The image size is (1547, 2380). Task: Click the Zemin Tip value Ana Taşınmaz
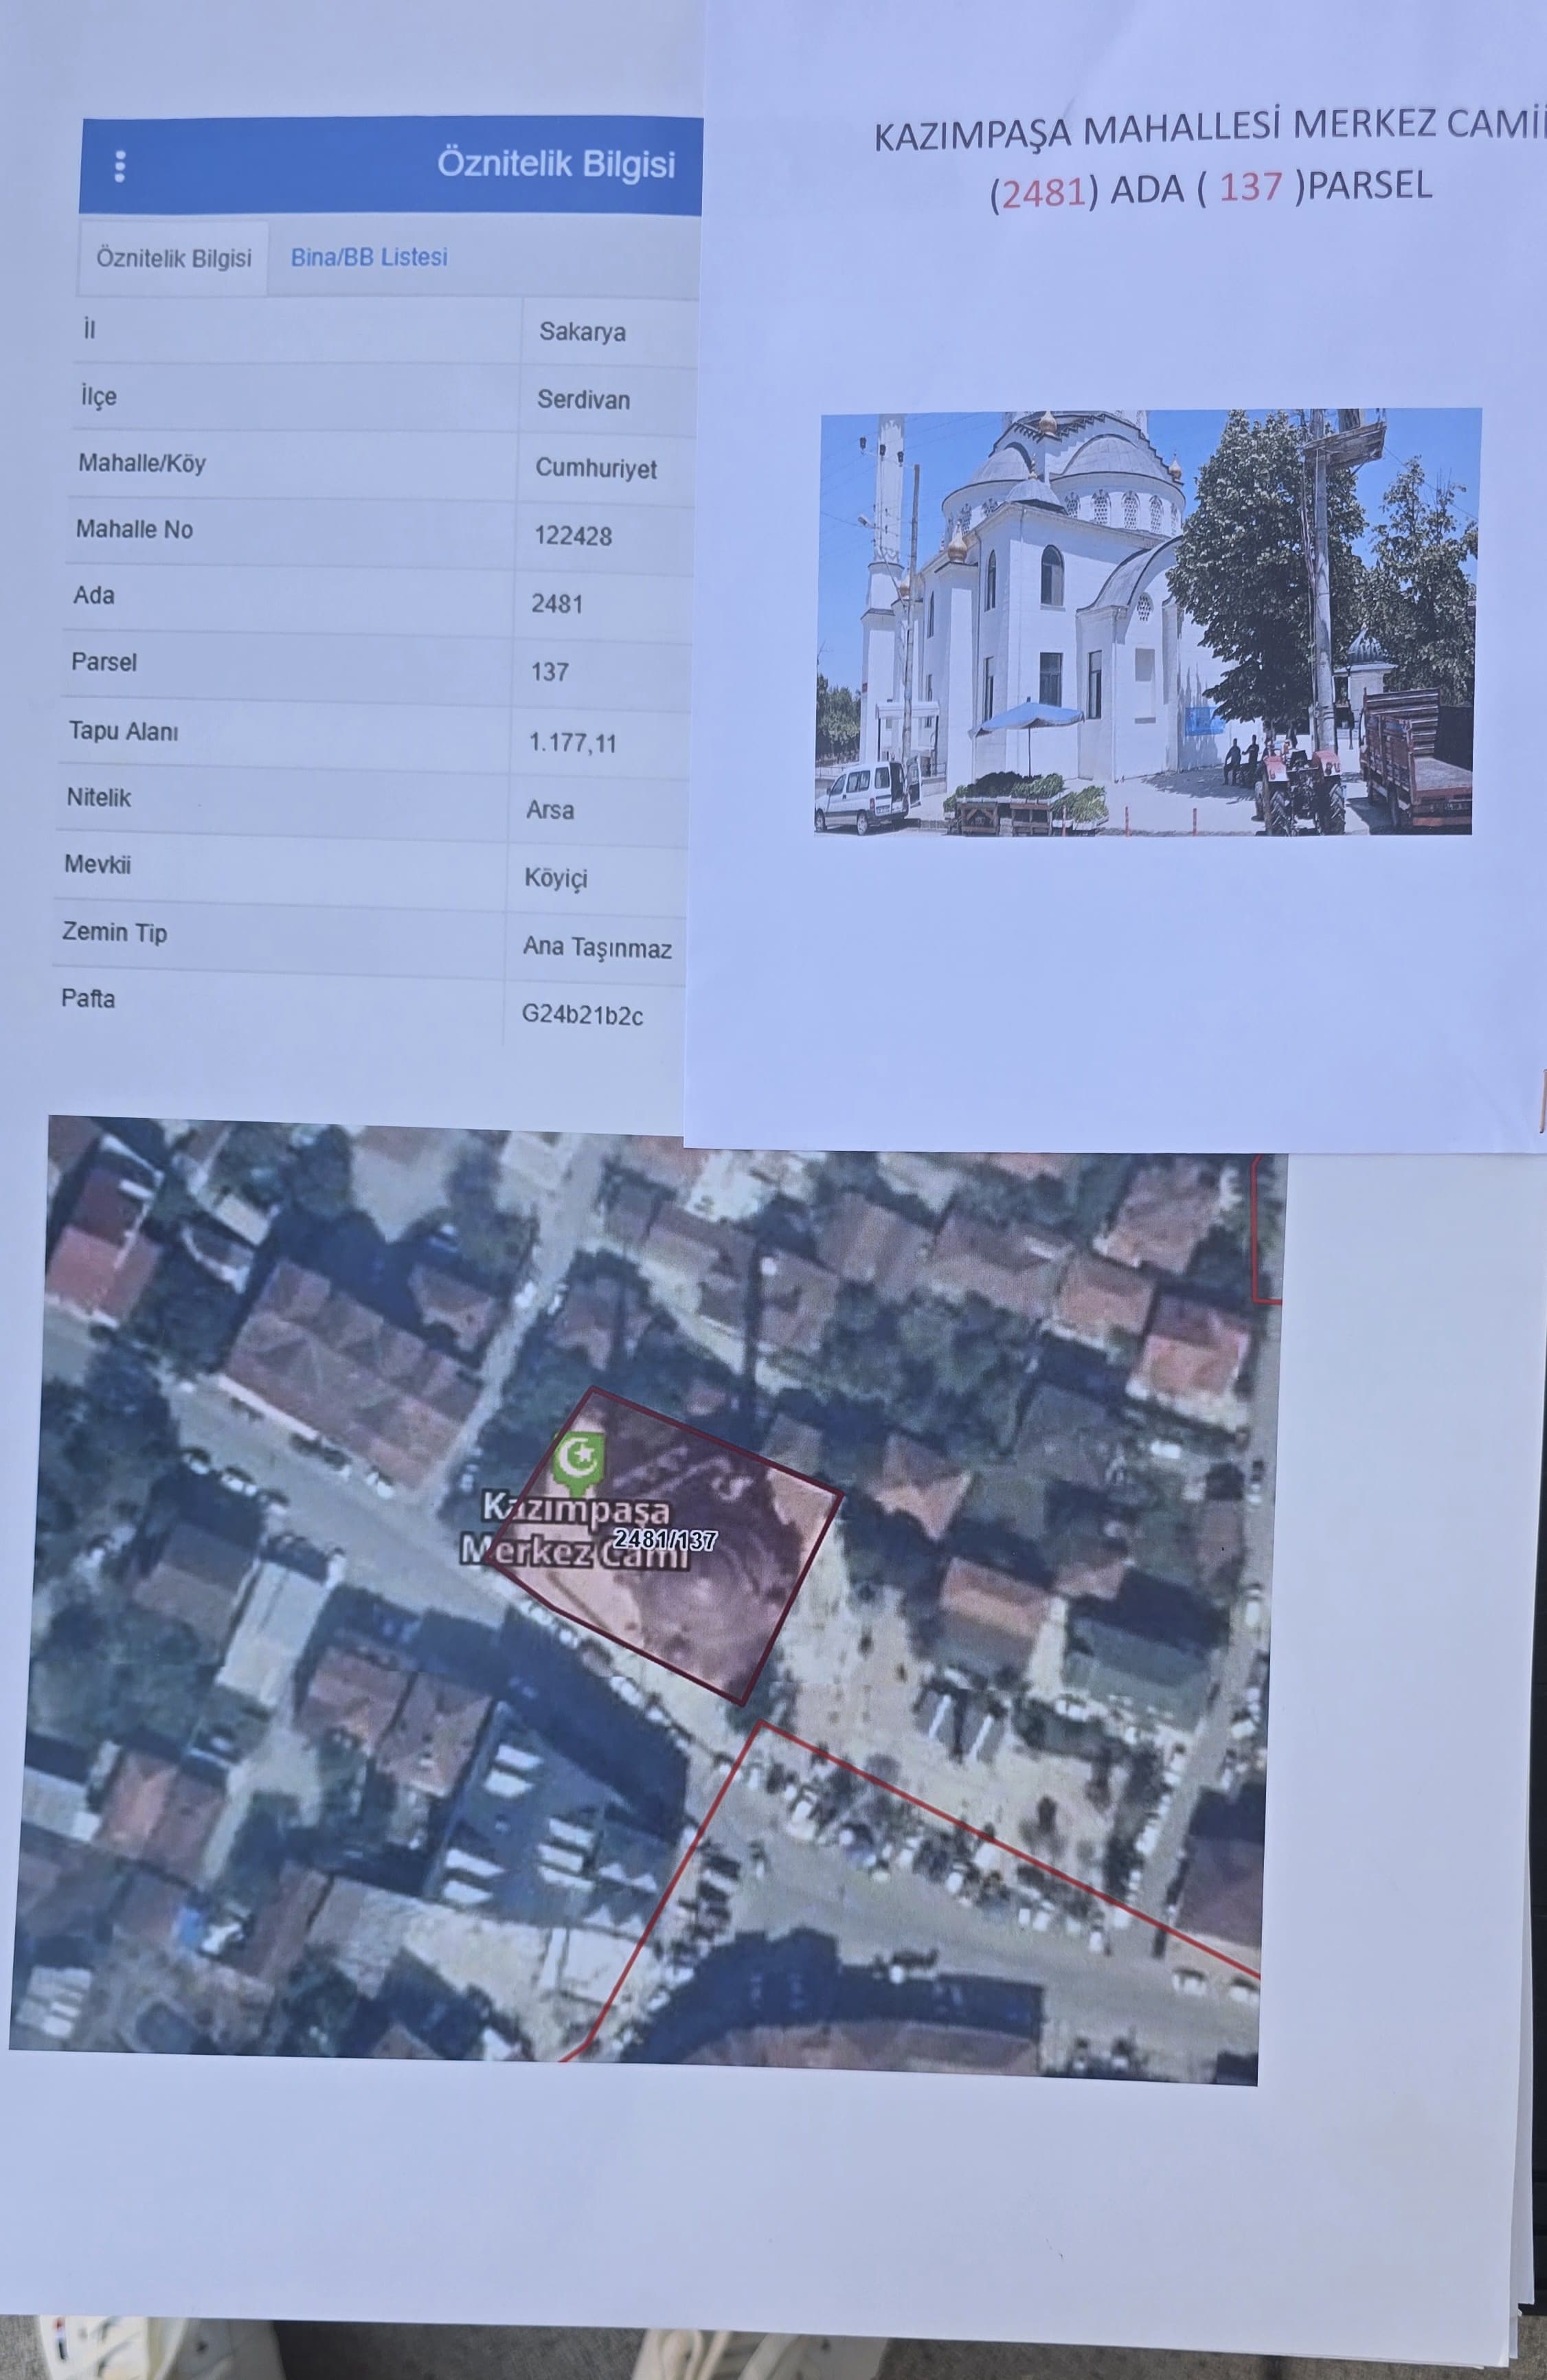(x=597, y=948)
